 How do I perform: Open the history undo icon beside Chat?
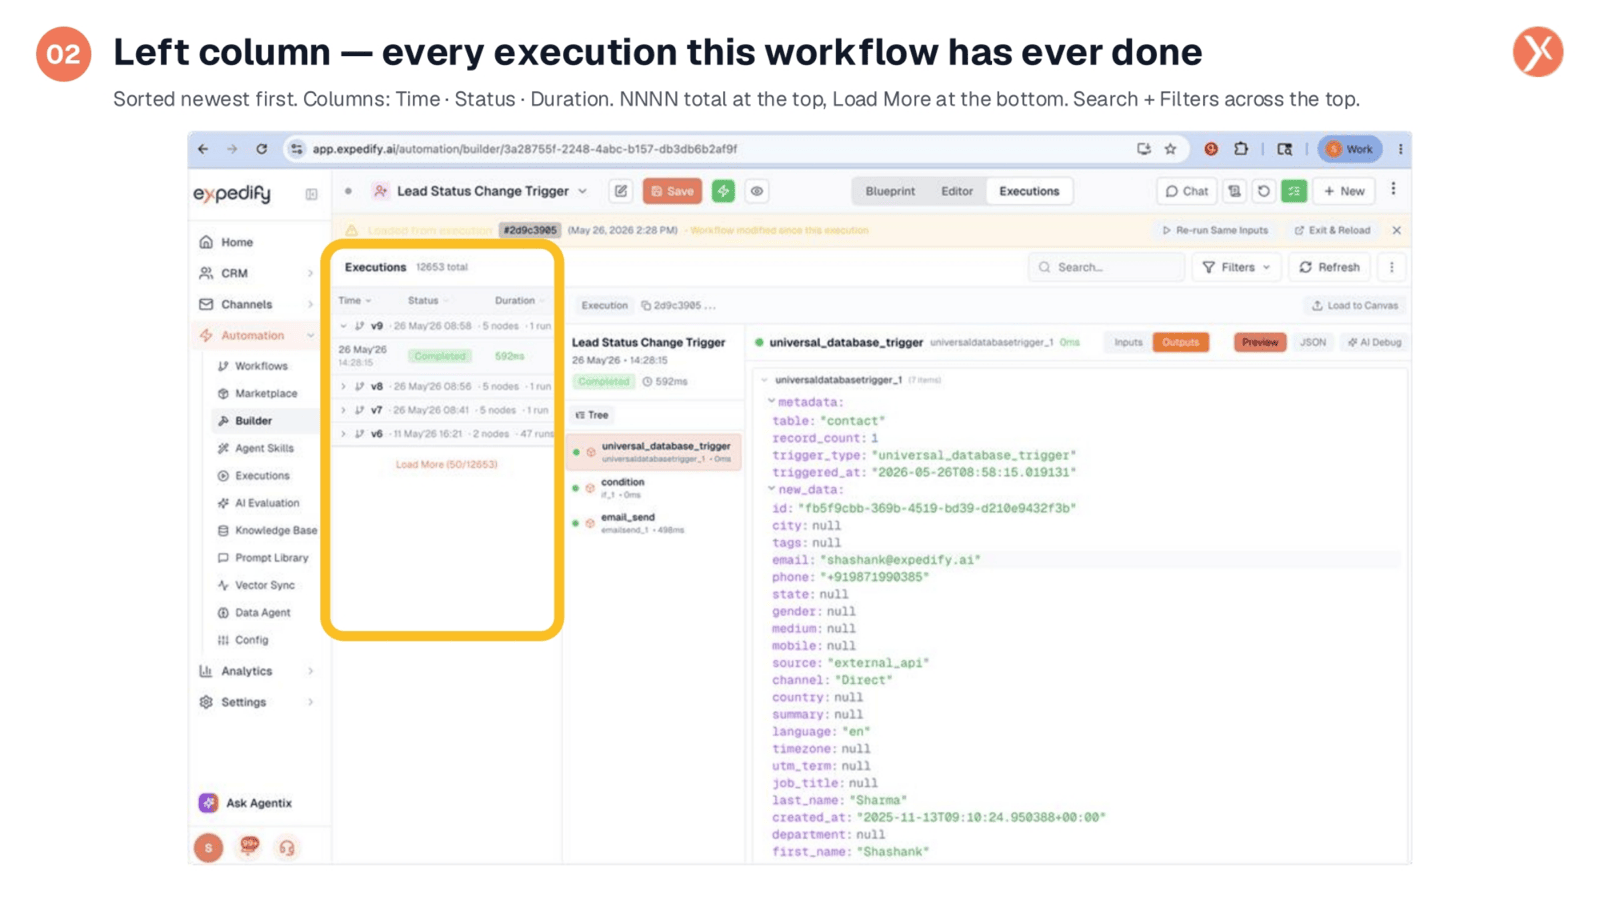pyautogui.click(x=1264, y=191)
